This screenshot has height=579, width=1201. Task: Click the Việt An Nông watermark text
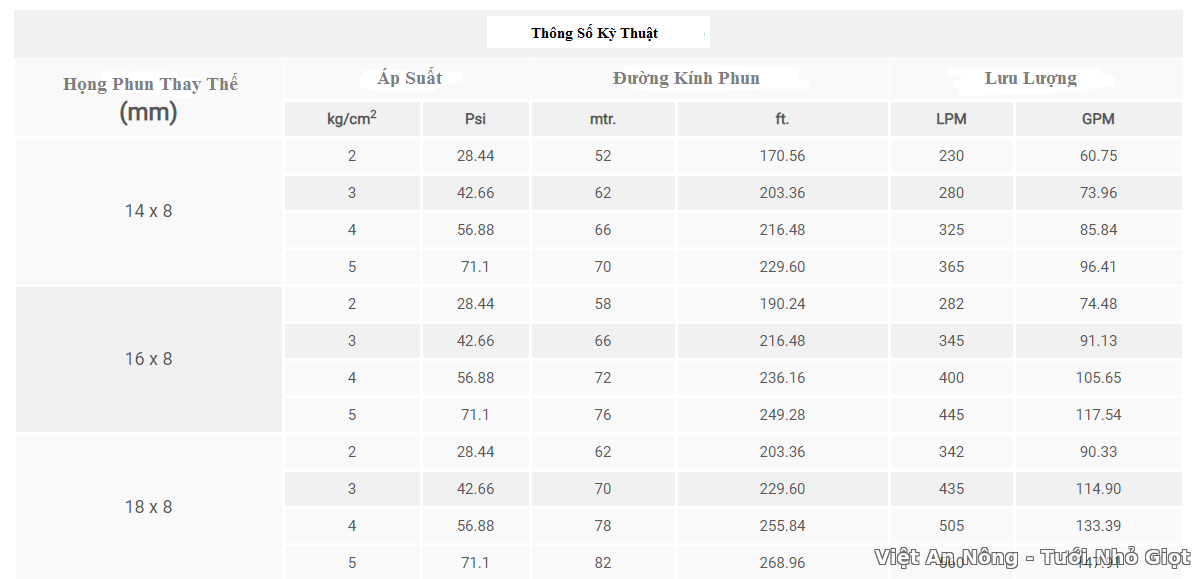click(1031, 558)
